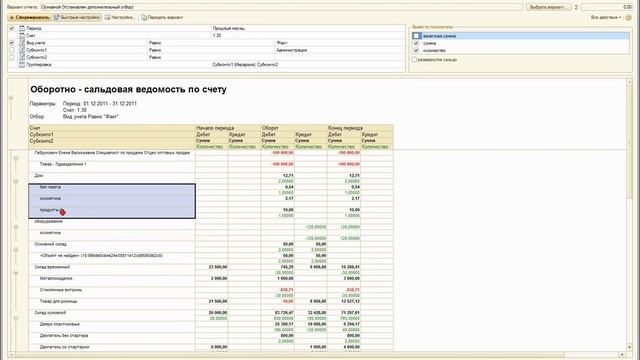The width and height of the screenshot is (640, 360).
Task: Click the filter icon of Субконто1 row
Action: click(x=22, y=50)
